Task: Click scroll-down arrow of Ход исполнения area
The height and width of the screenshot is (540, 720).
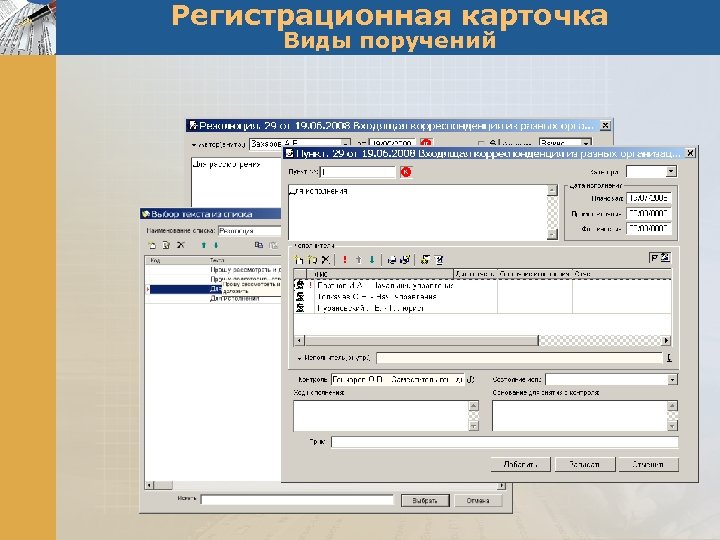Action: tap(473, 426)
